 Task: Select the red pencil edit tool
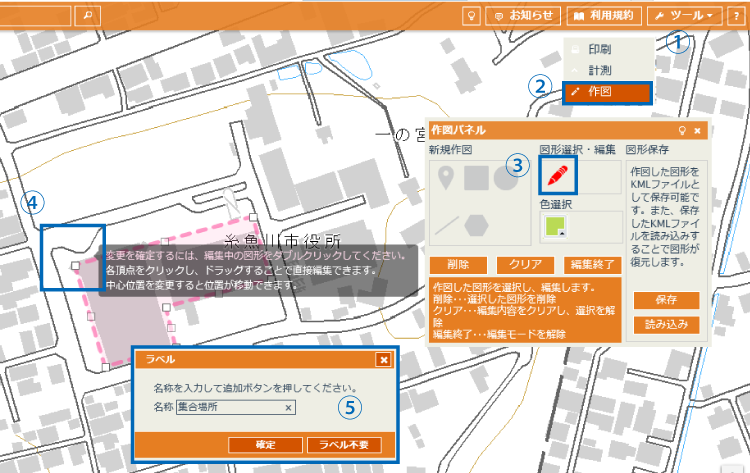tap(558, 175)
